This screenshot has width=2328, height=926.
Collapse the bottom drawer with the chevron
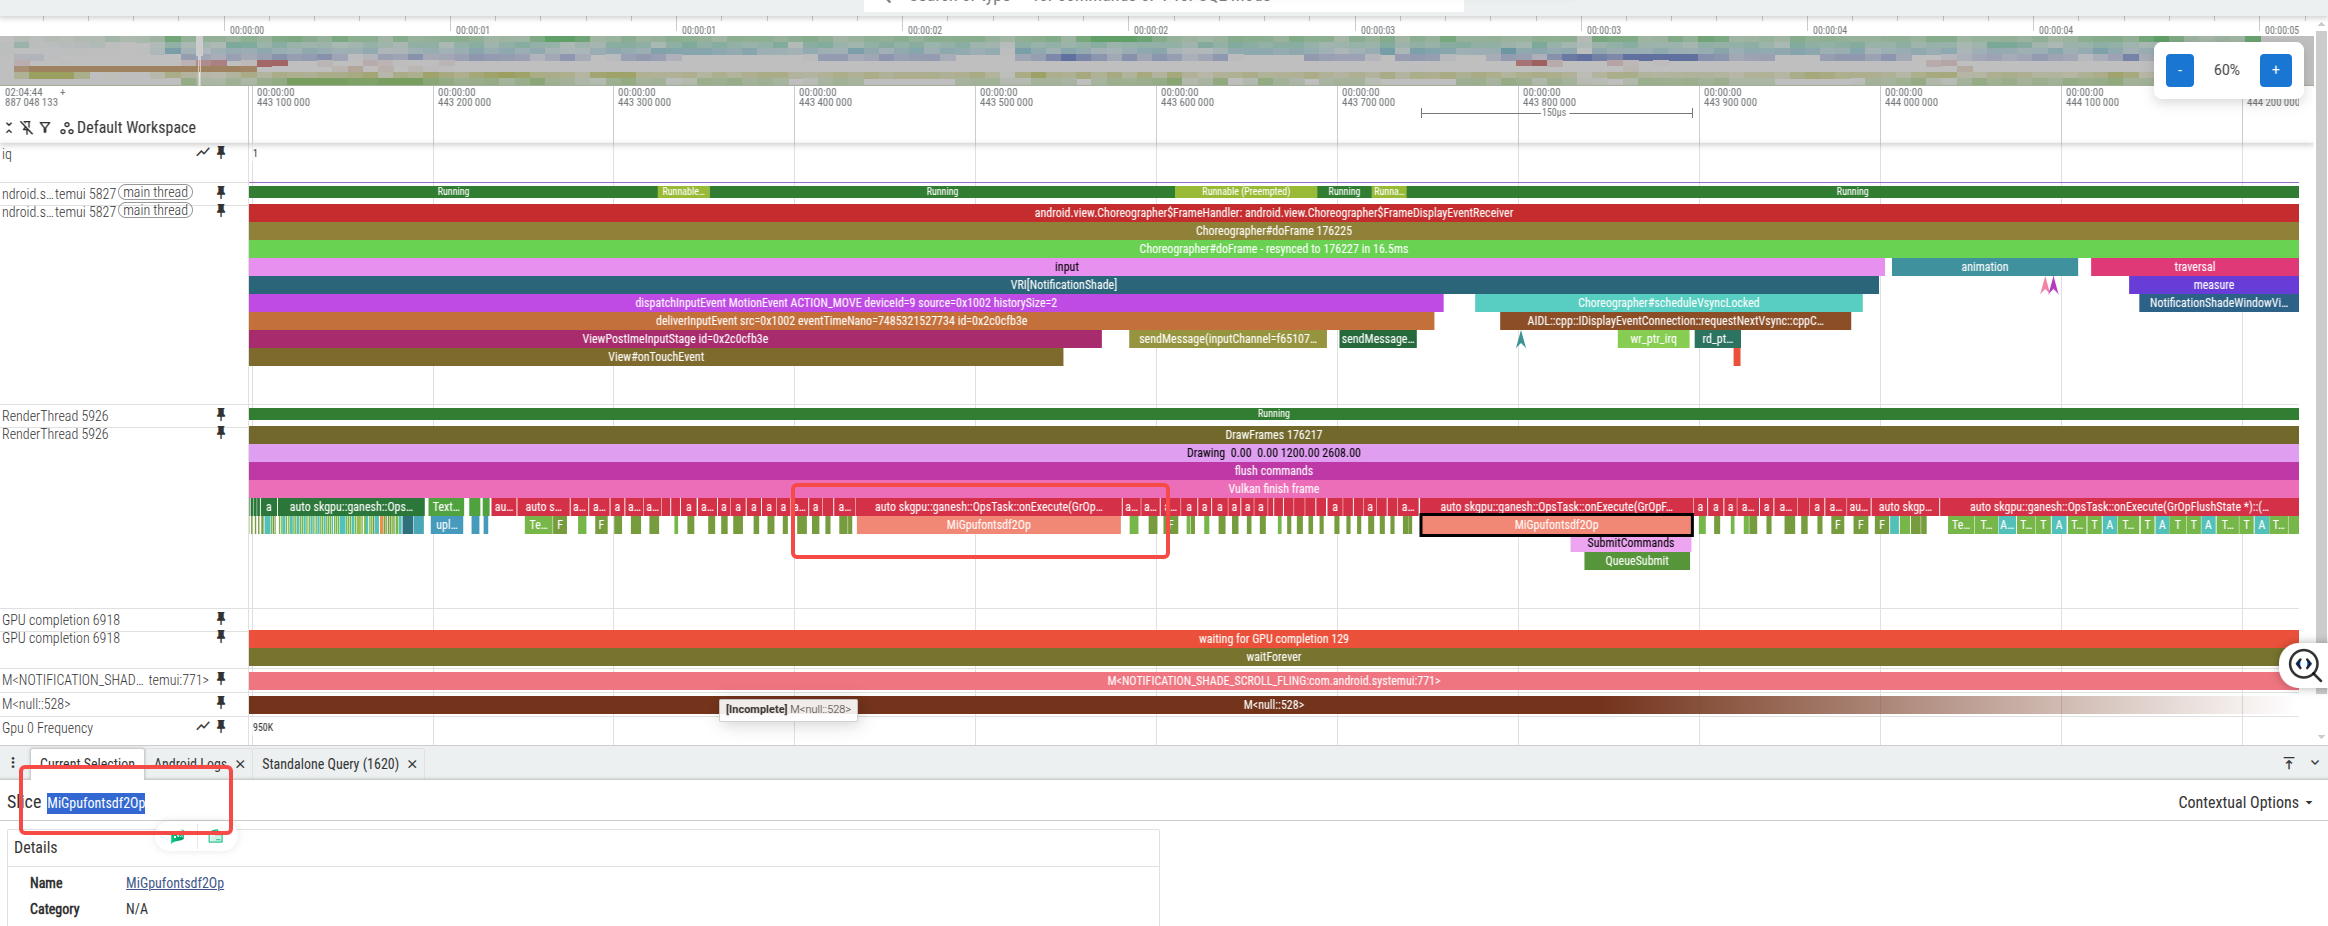coord(2314,763)
